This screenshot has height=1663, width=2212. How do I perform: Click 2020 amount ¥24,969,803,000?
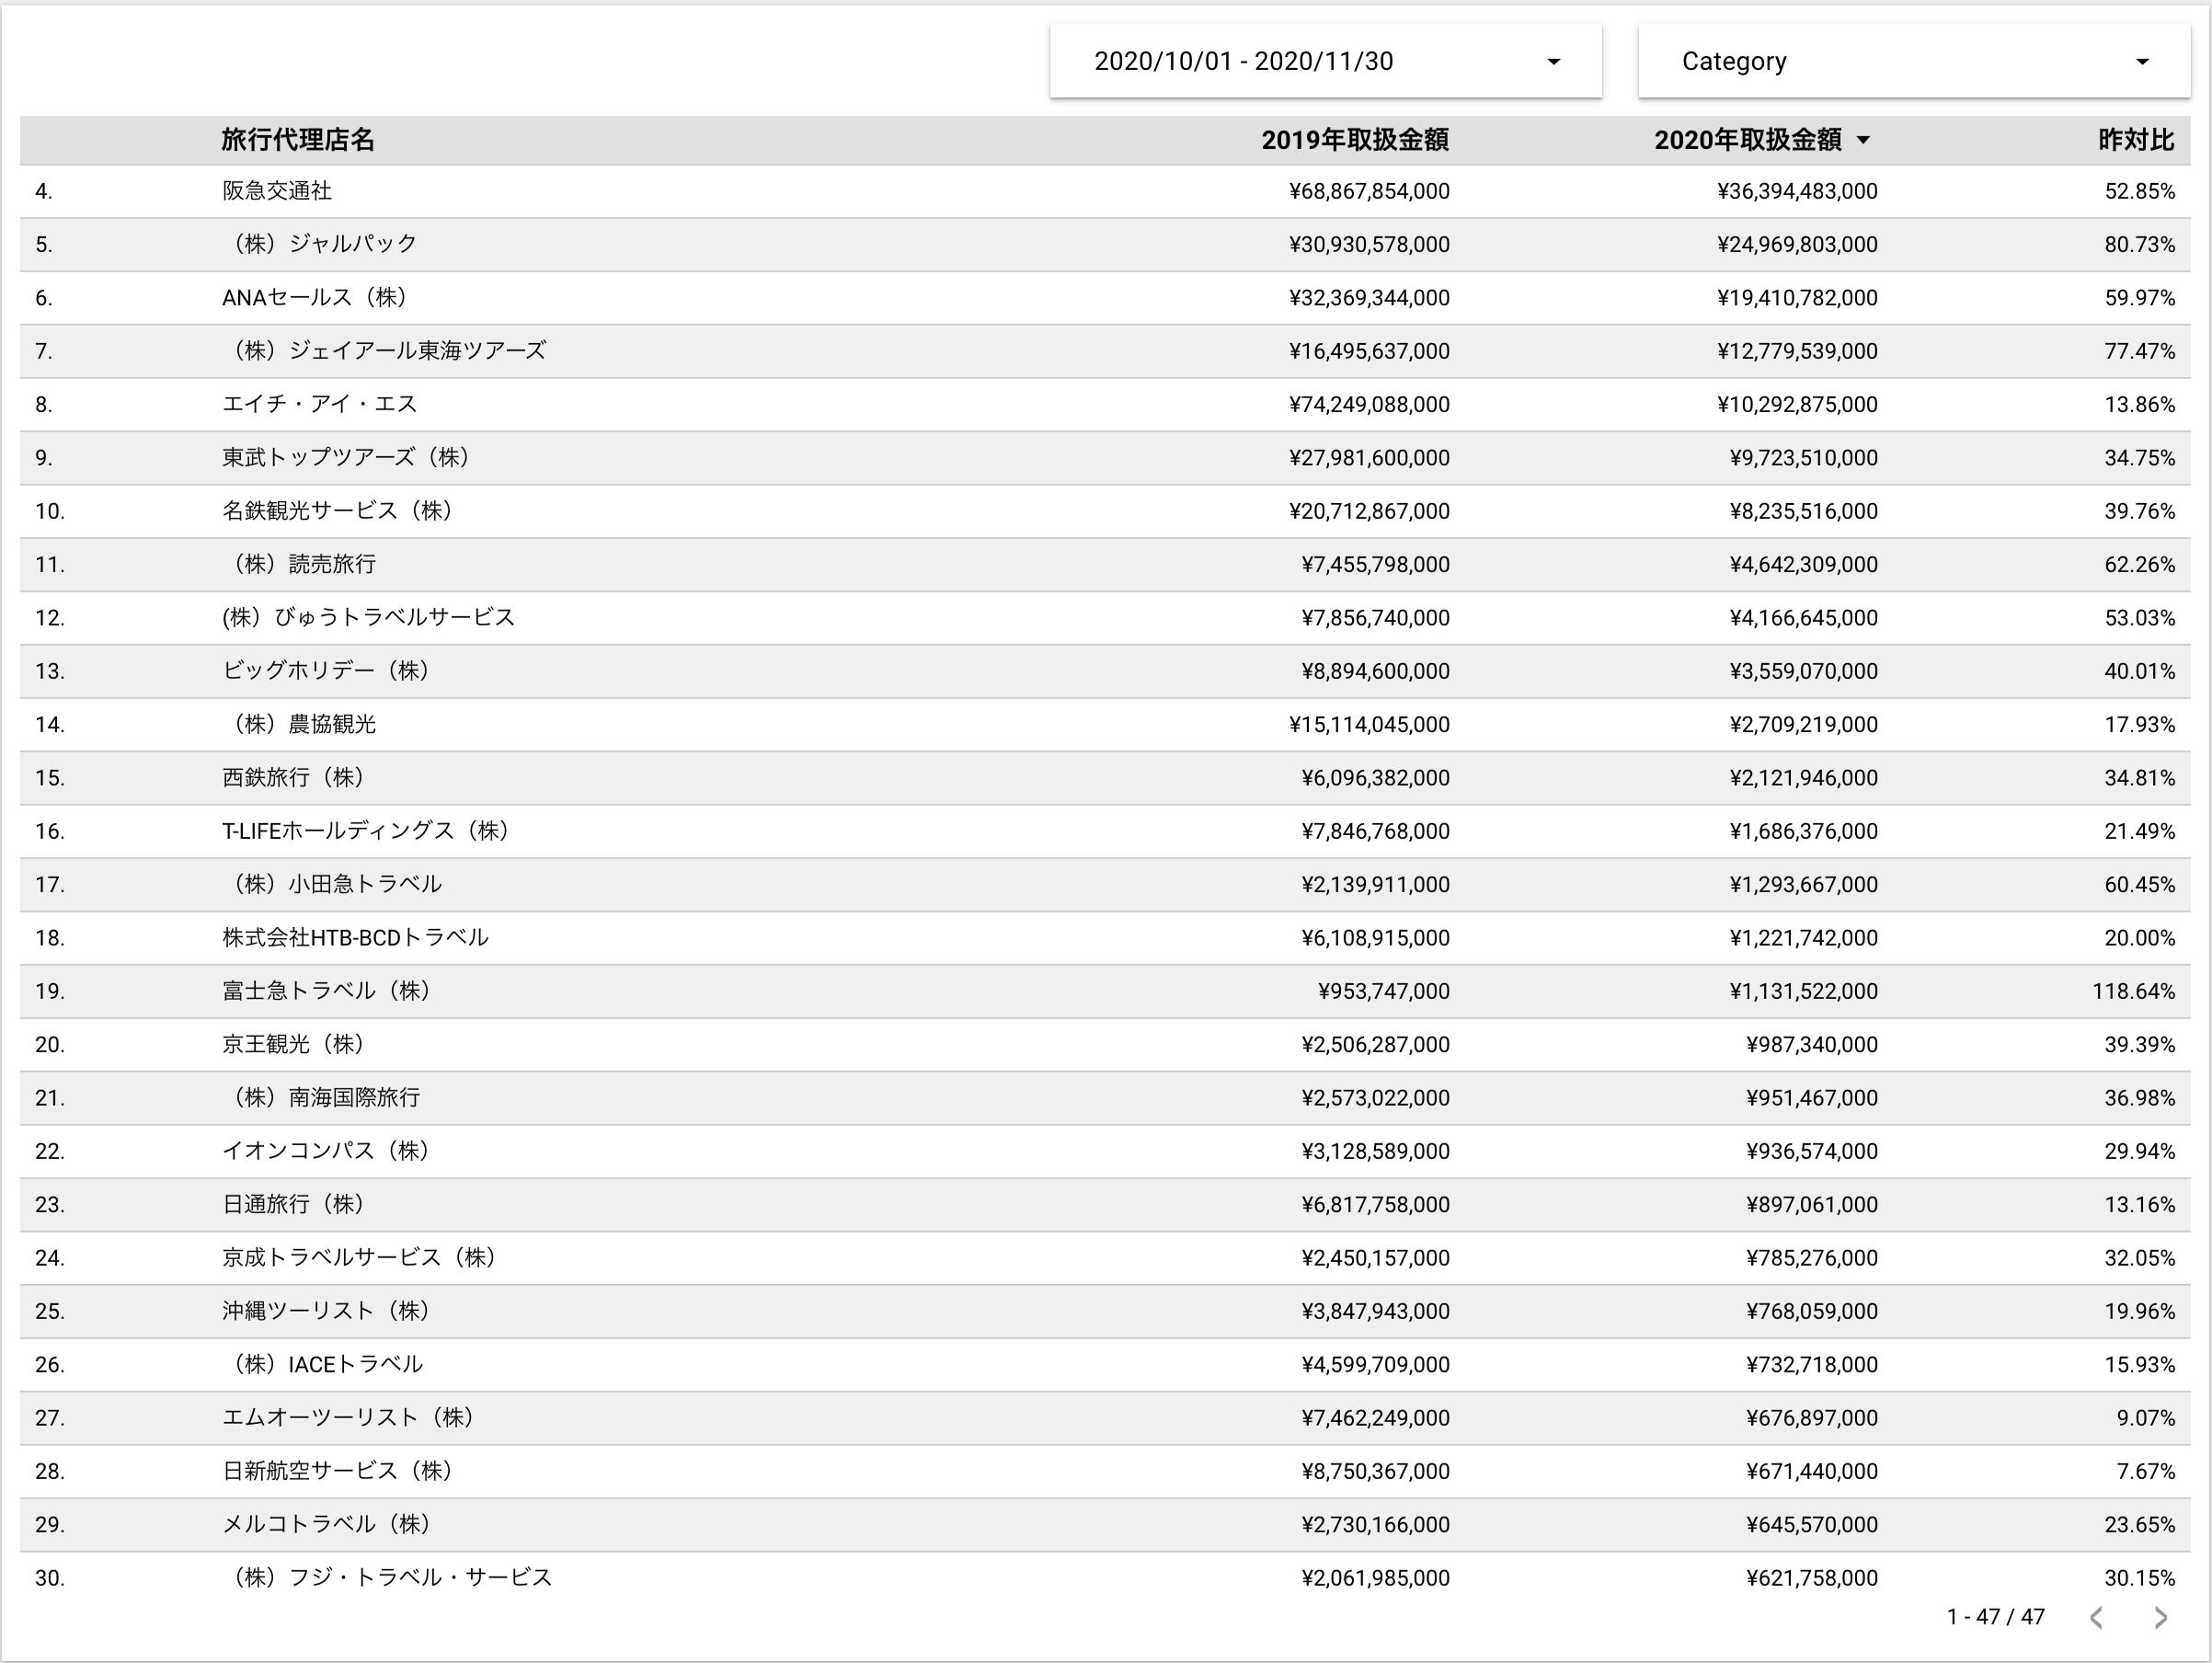coord(1797,244)
